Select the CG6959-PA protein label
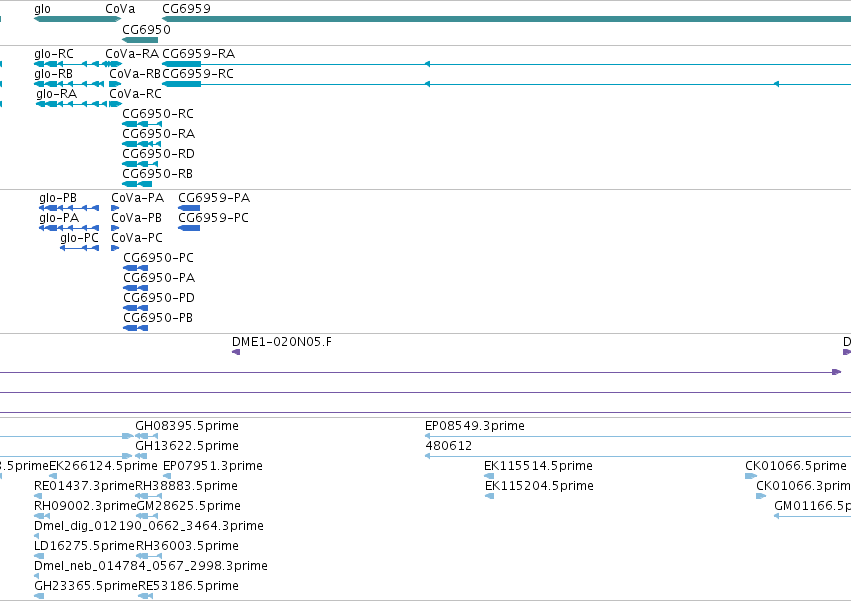Image resolution: width=851 pixels, height=601 pixels. 214,198
